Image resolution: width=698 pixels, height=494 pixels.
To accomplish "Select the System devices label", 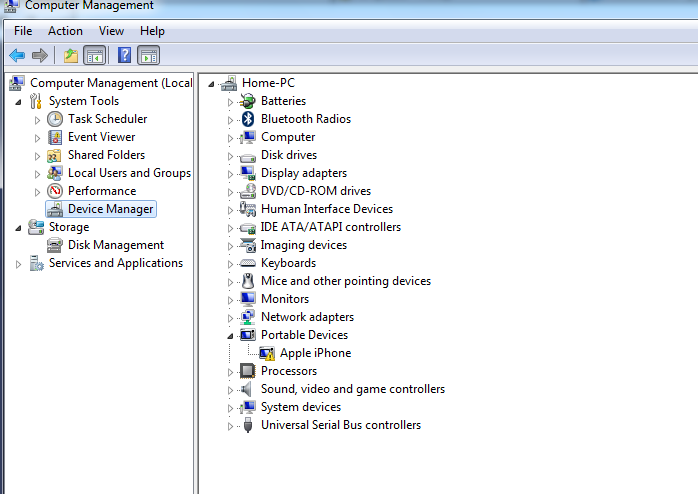I will 301,407.
